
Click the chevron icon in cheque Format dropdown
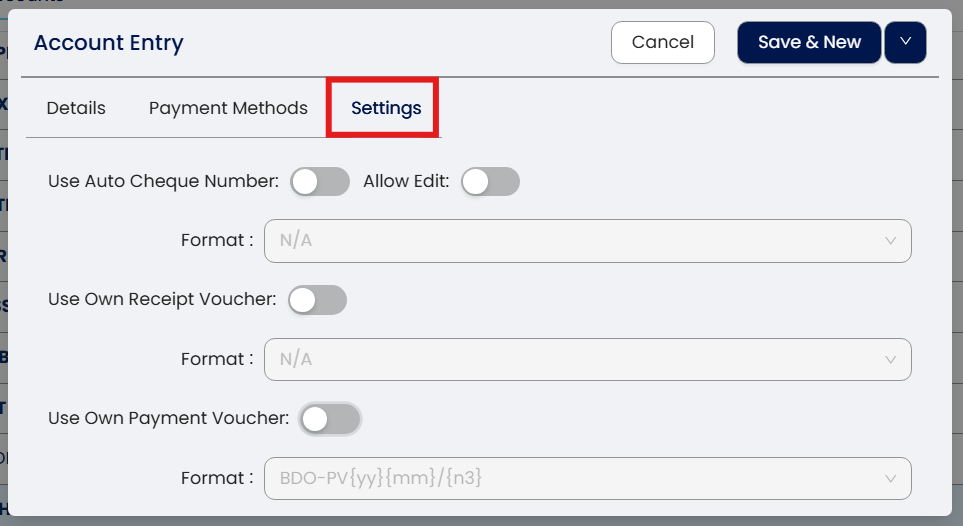coord(890,241)
